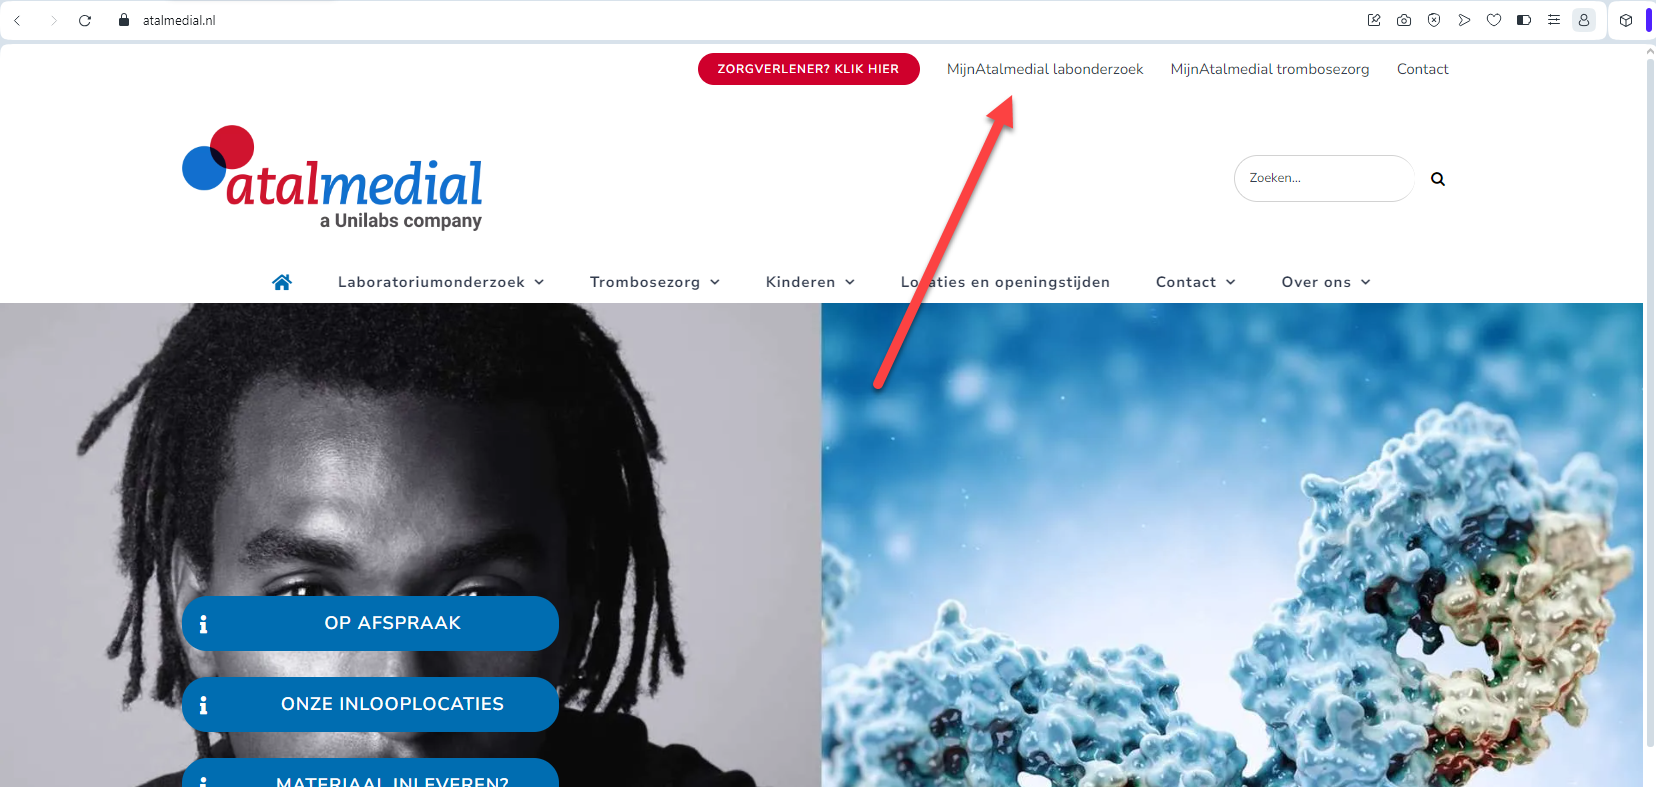Click the info icon on Op Afspraak
This screenshot has height=787, width=1656.
(203, 624)
